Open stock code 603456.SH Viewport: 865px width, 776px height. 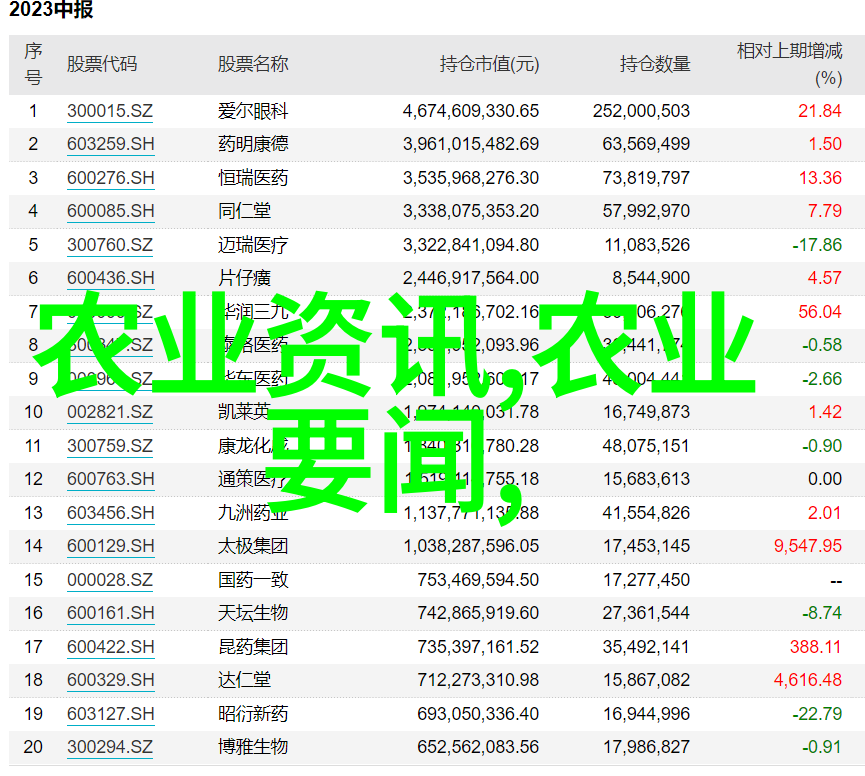110,513
